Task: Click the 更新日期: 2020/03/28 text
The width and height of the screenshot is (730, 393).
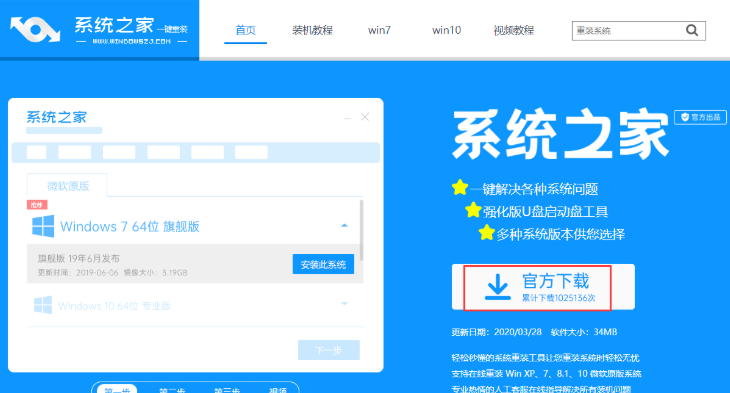Action: point(497,332)
